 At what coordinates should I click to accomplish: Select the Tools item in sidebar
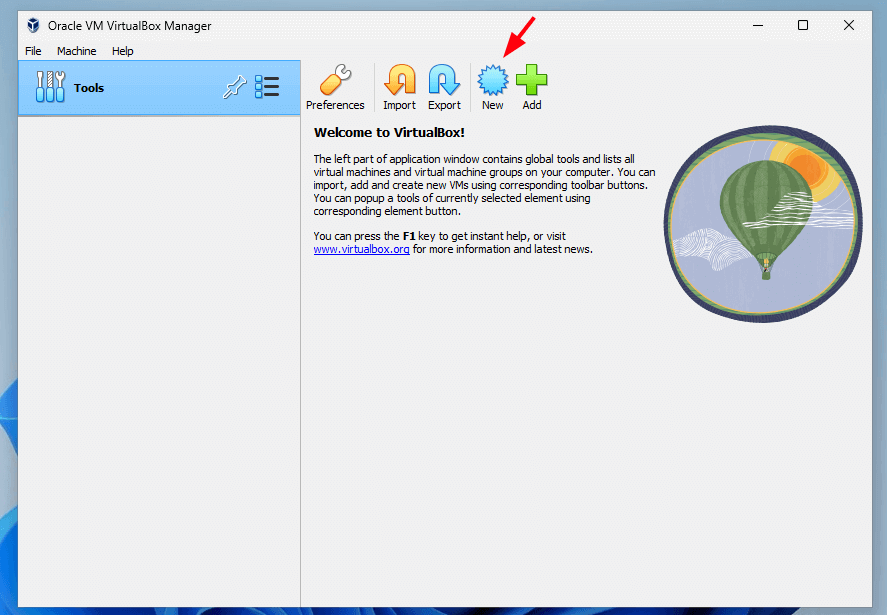pyautogui.click(x=159, y=88)
